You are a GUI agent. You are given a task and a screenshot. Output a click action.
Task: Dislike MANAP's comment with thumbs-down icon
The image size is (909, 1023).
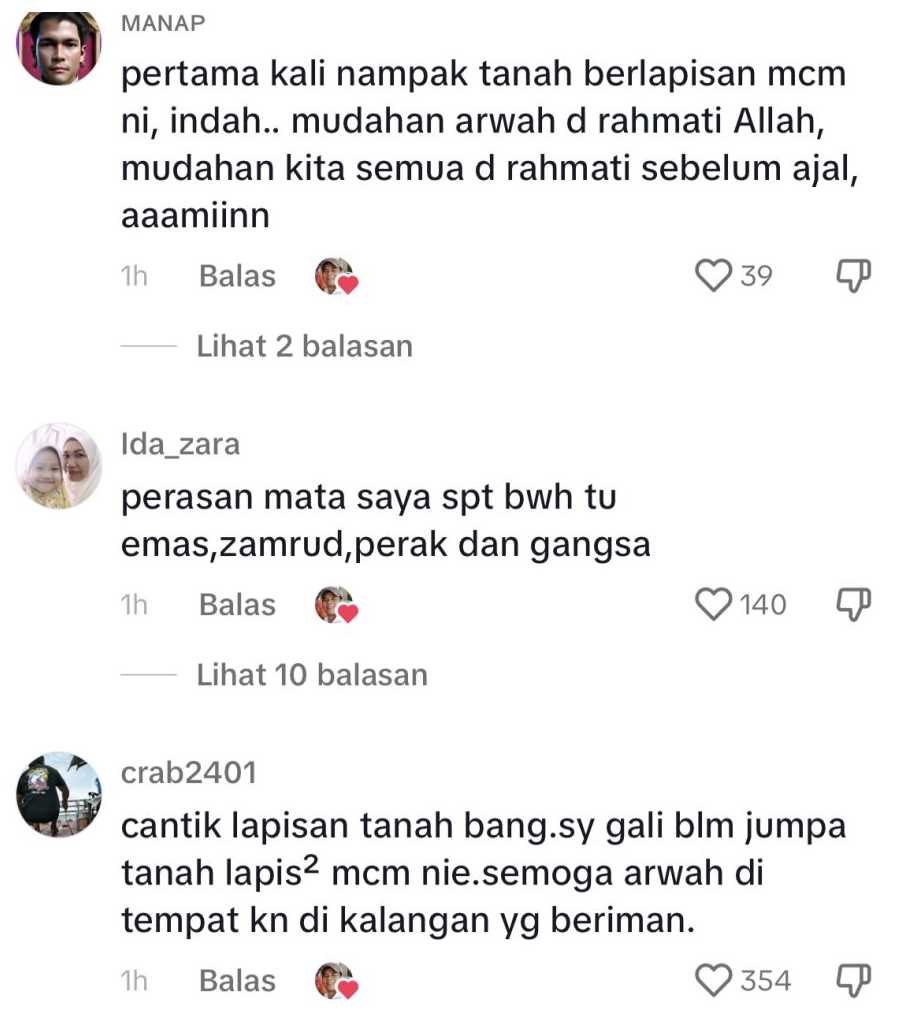[854, 276]
